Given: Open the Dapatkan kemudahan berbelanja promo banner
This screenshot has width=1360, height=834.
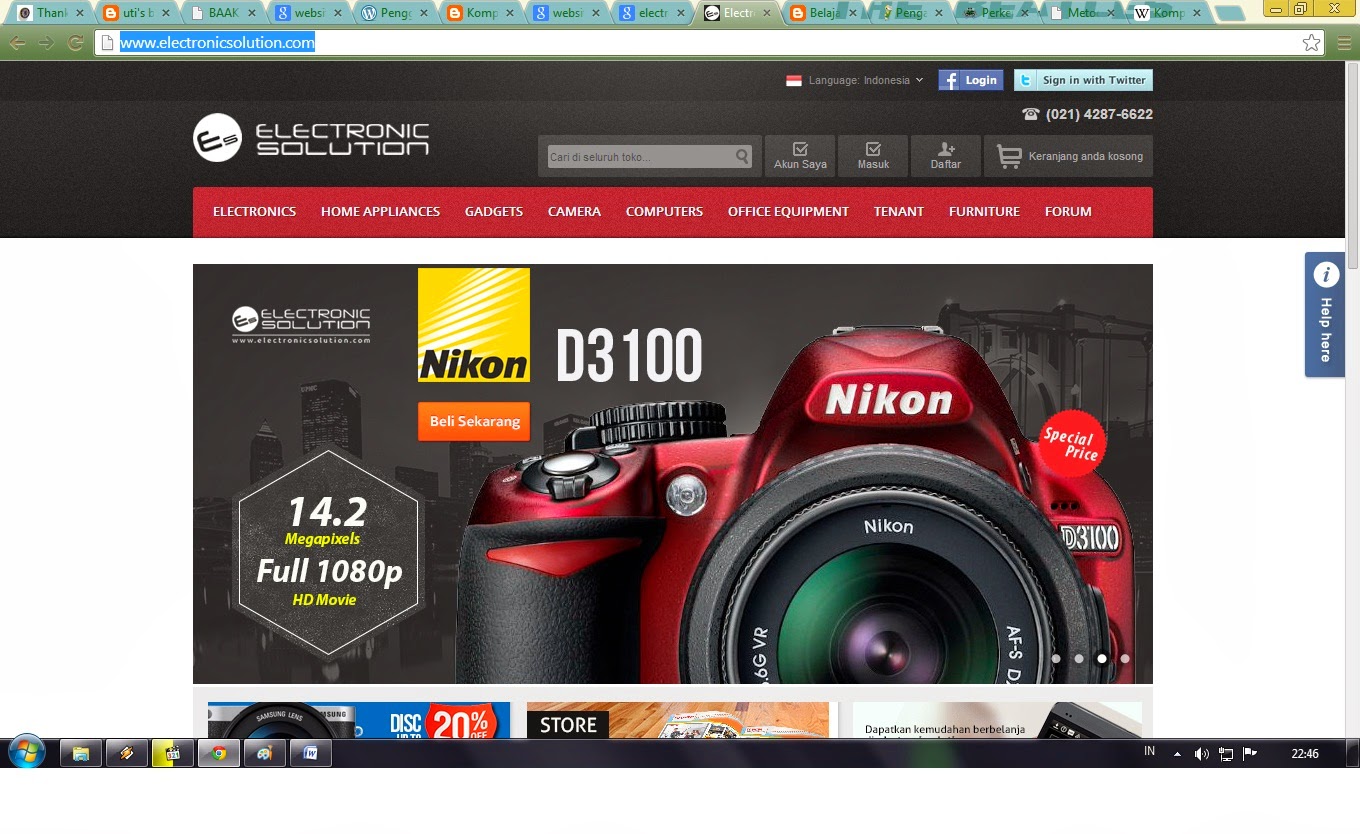Looking at the screenshot, I should pyautogui.click(x=997, y=720).
